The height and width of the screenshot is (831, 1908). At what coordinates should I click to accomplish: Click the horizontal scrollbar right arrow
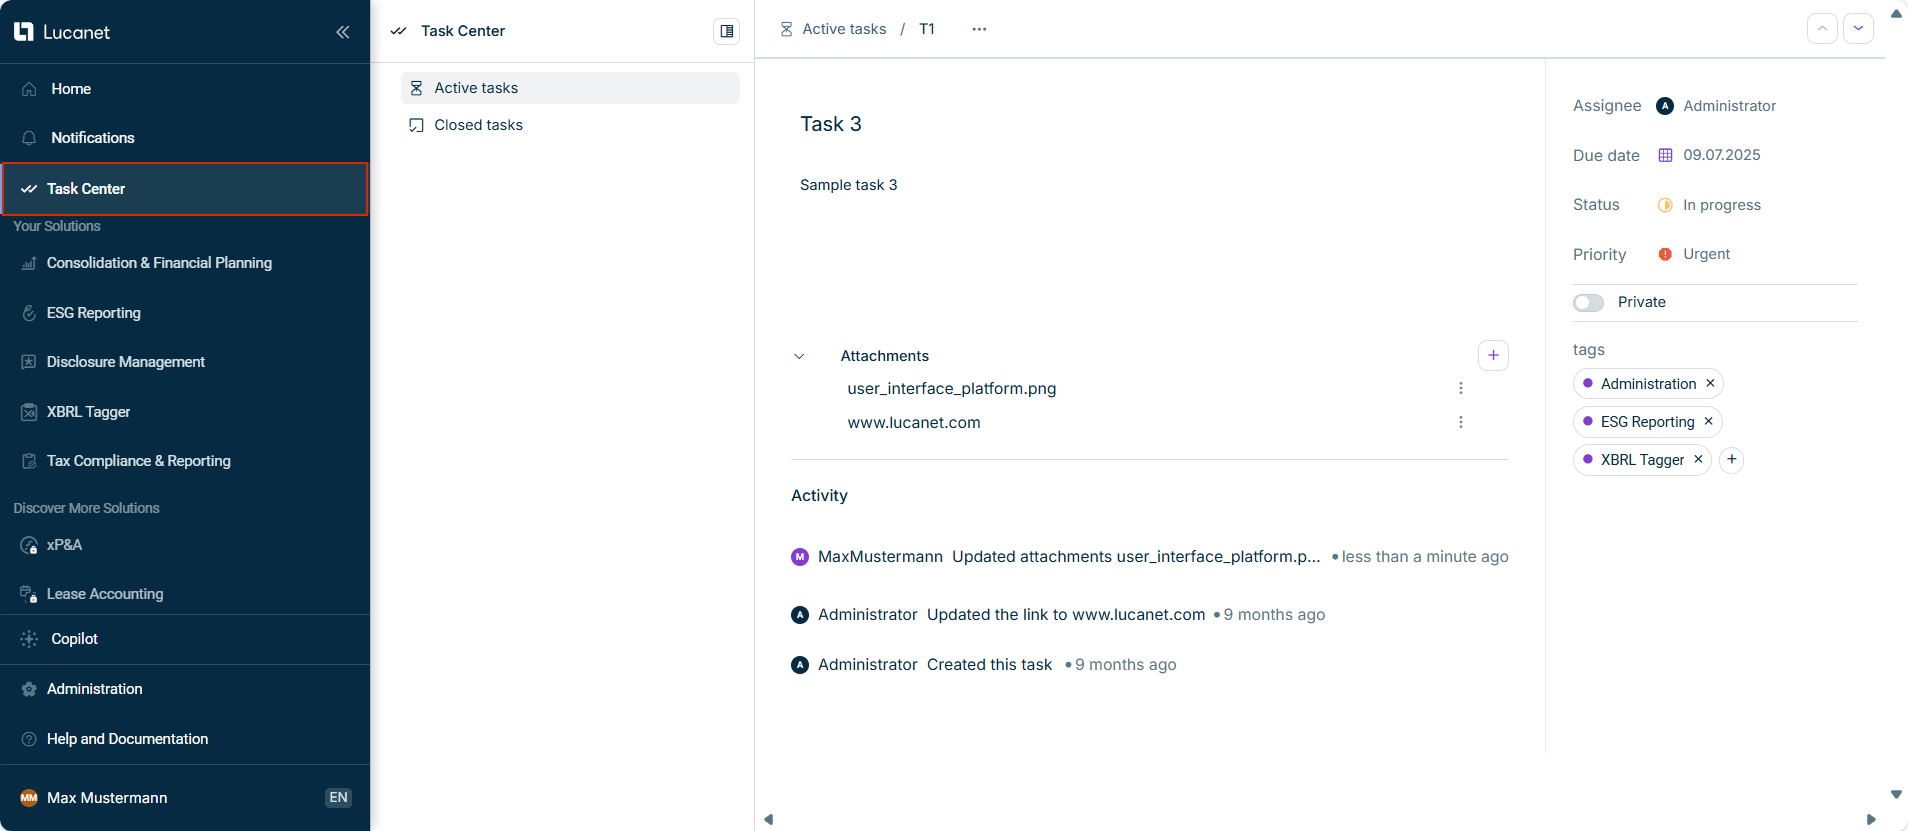pos(1871,820)
